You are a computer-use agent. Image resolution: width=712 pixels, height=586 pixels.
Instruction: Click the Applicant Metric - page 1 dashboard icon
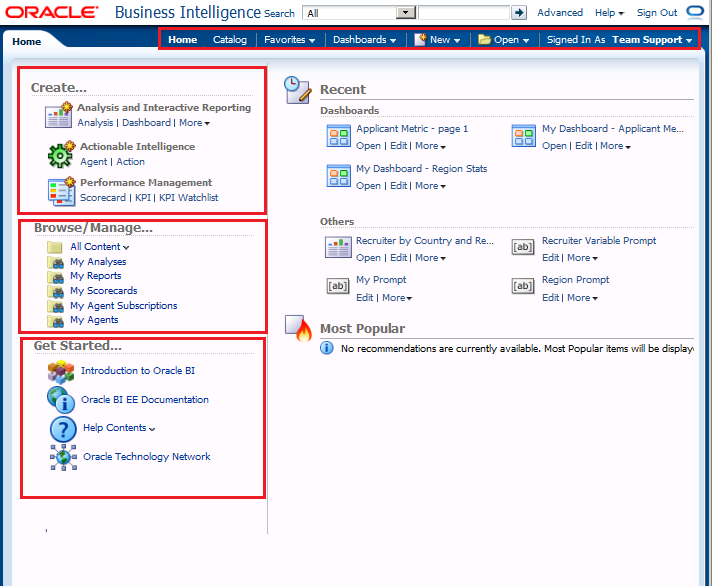[339, 136]
